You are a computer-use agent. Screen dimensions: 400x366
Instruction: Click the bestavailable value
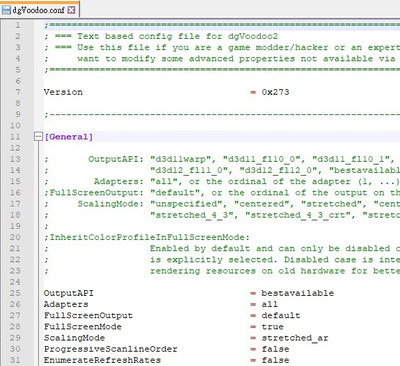tap(298, 293)
